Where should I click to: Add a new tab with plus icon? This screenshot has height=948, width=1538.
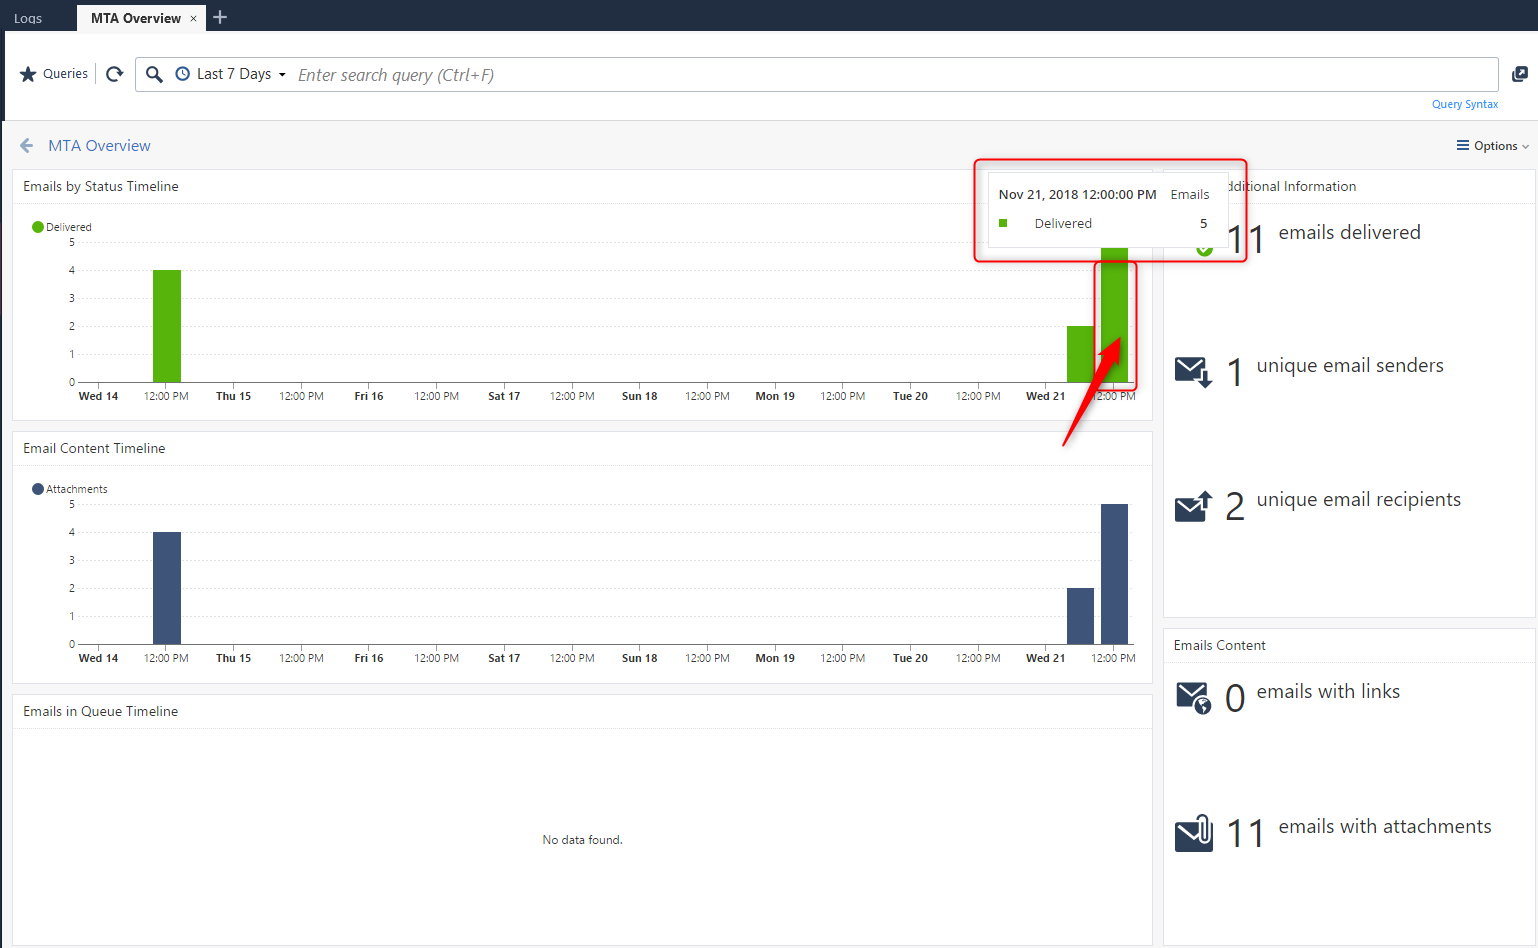pyautogui.click(x=220, y=17)
